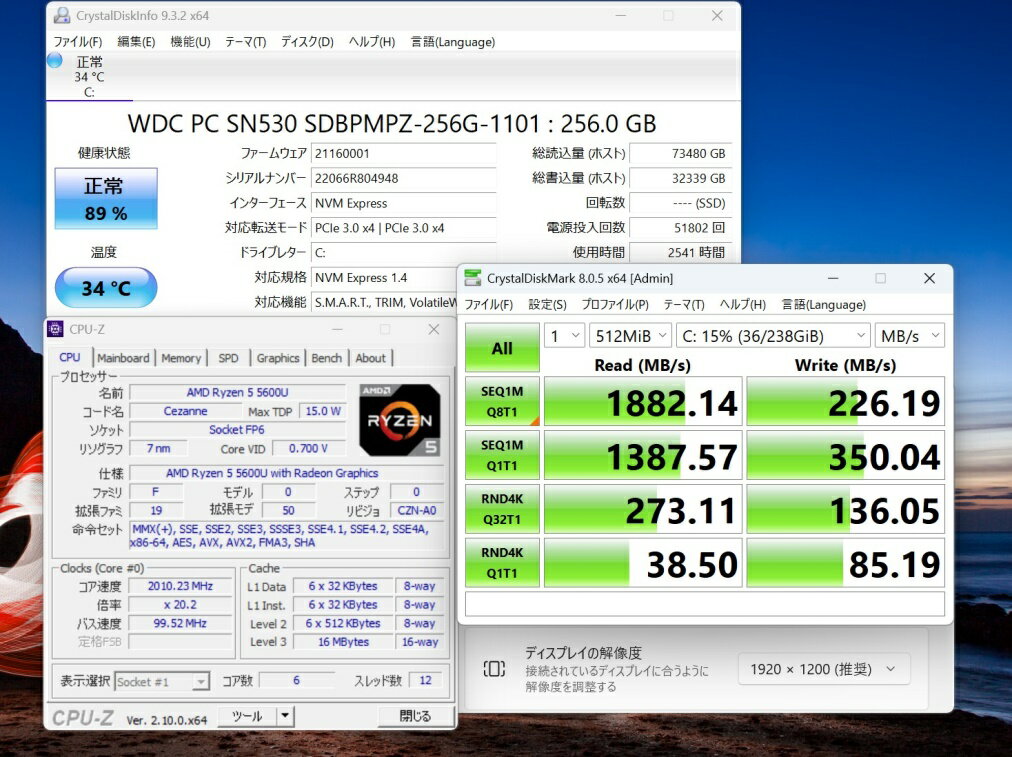Expand the 512MiB test size dropdown

click(630, 336)
